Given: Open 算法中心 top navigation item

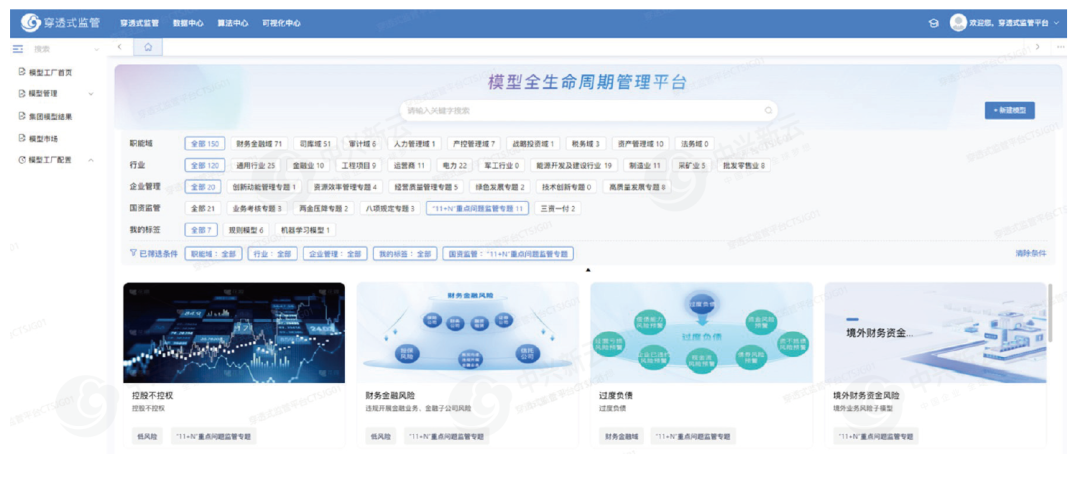Looking at the screenshot, I should 232,23.
